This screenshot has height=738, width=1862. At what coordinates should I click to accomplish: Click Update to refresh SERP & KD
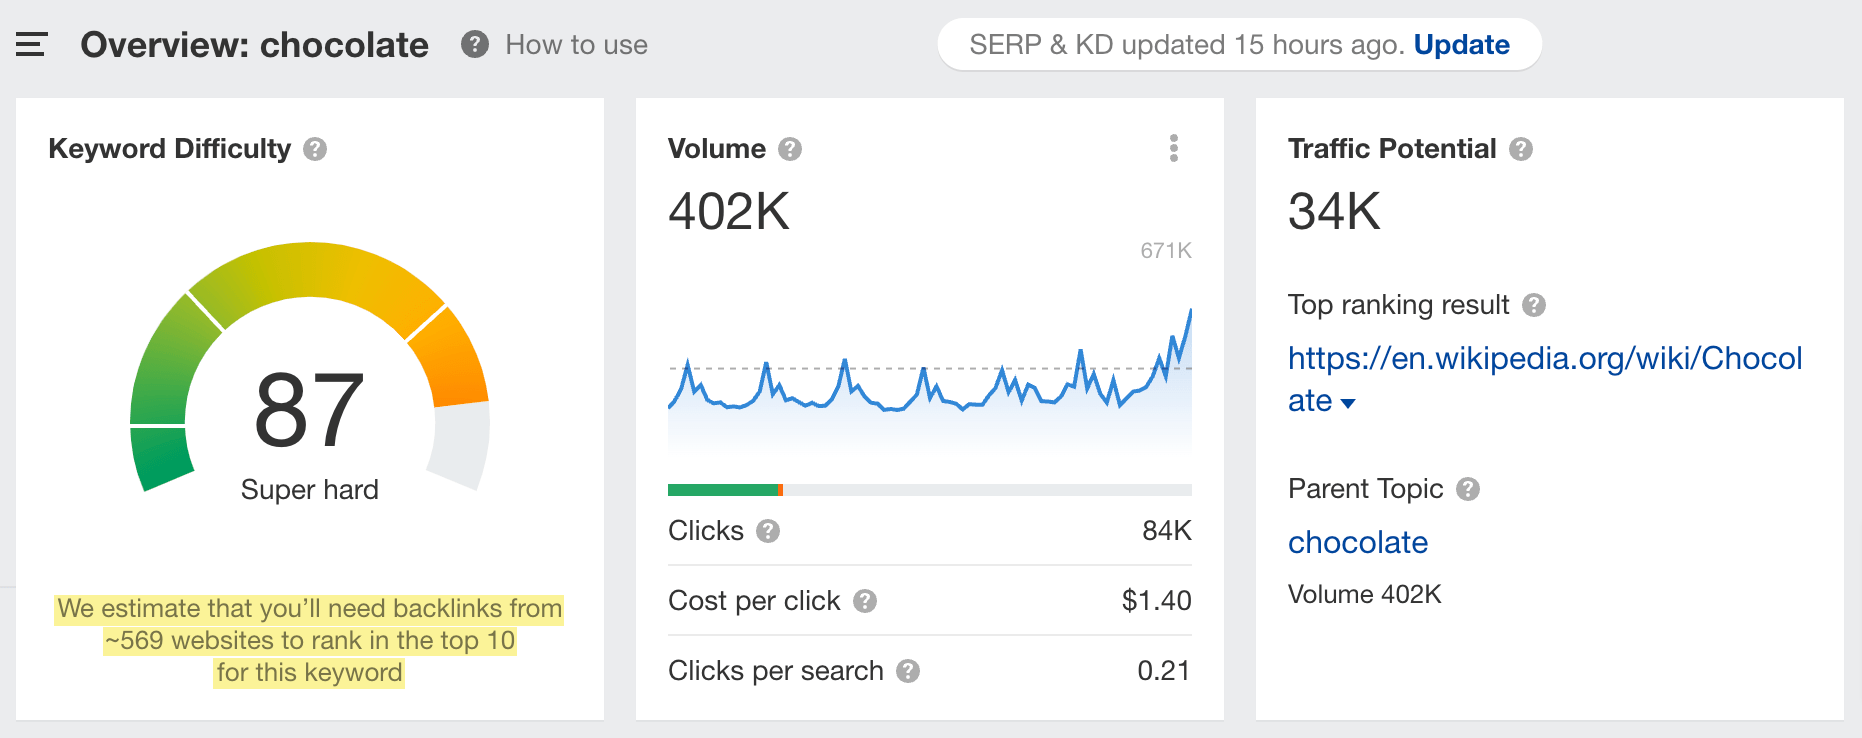coord(1461,45)
